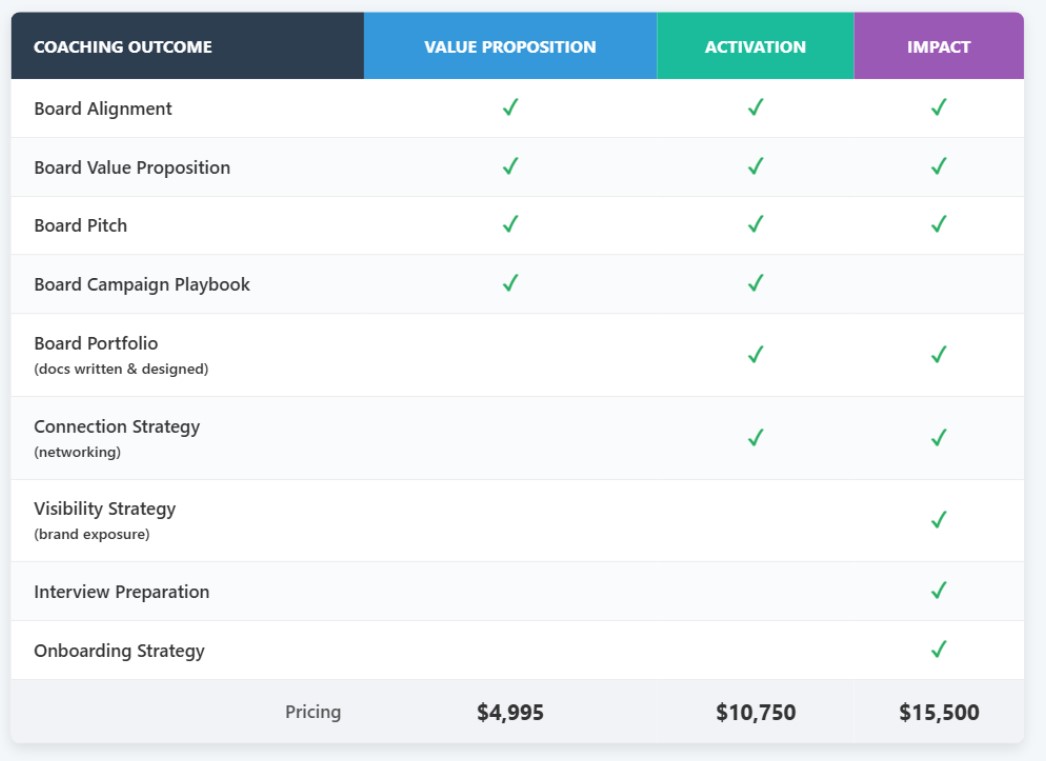Click the Pricing label in footer row
1046x761 pixels.
313,712
